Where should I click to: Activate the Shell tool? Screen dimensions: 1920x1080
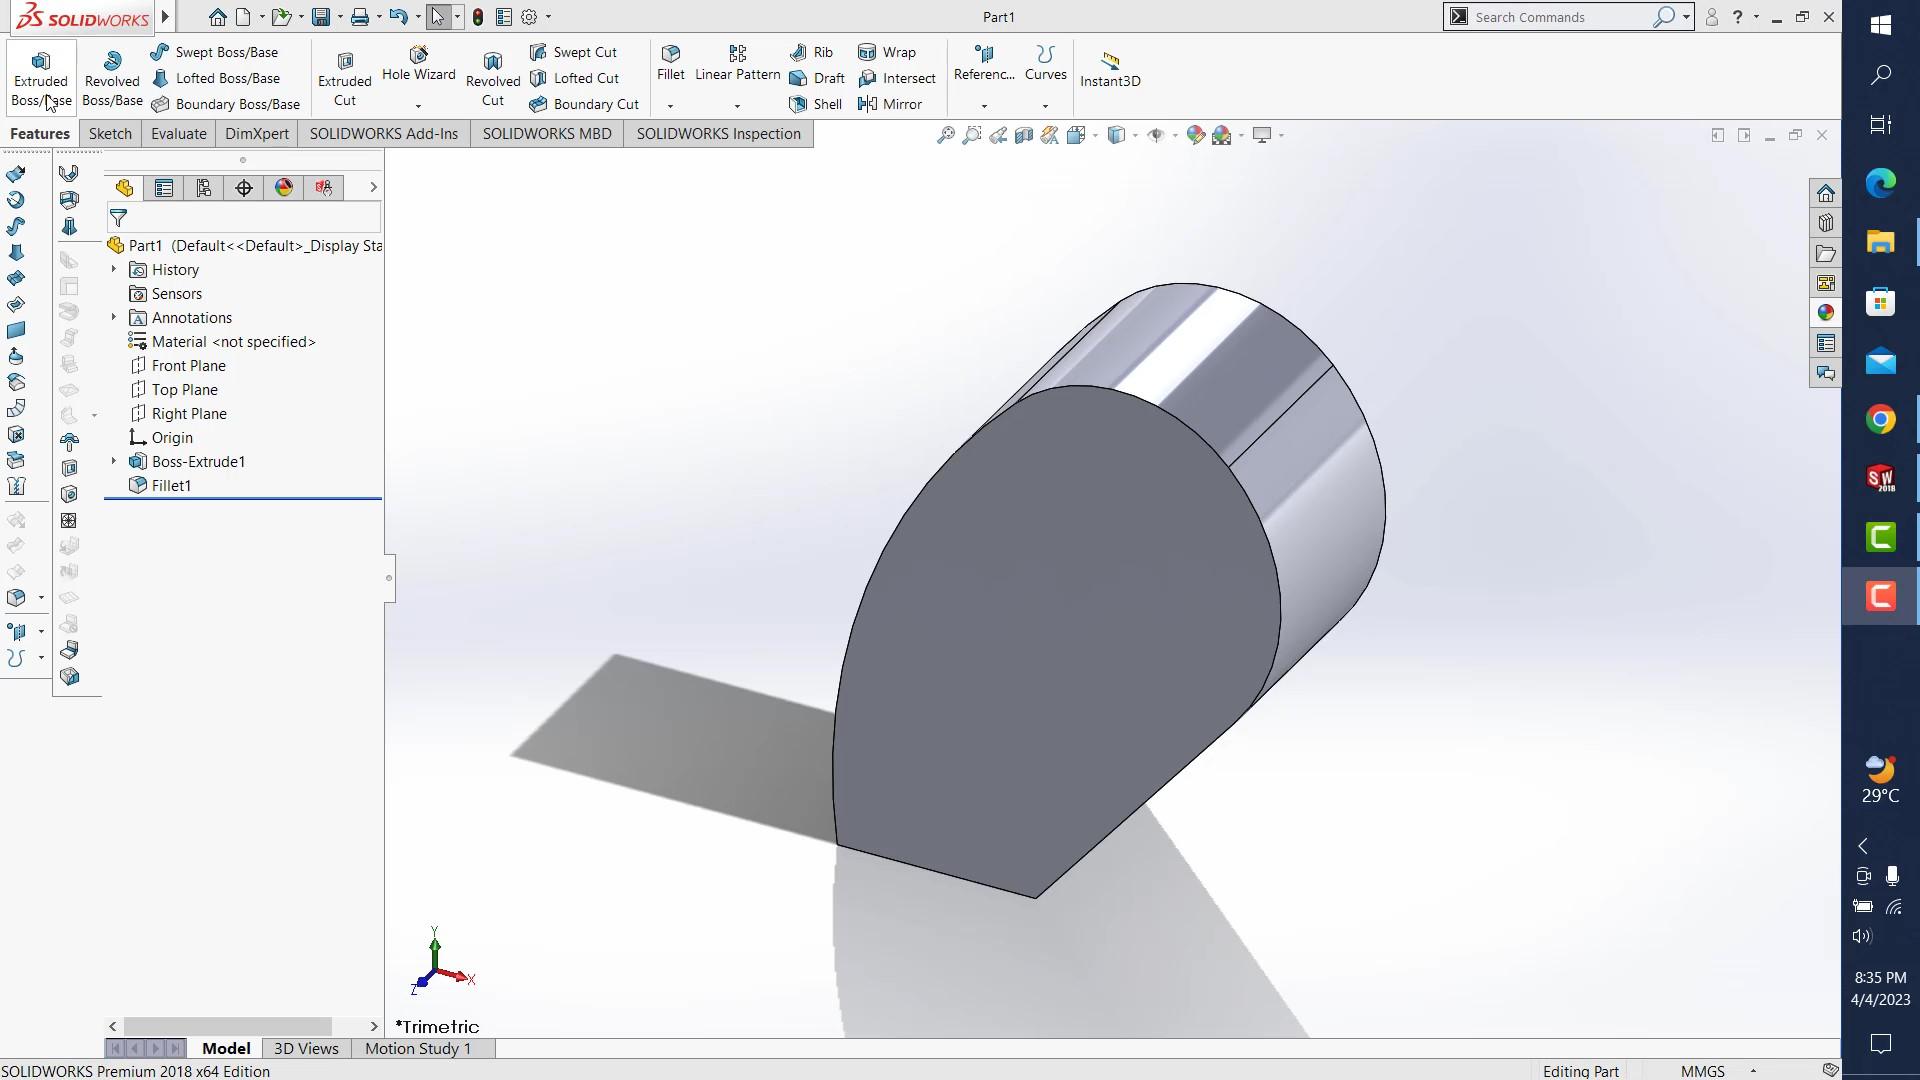point(816,104)
